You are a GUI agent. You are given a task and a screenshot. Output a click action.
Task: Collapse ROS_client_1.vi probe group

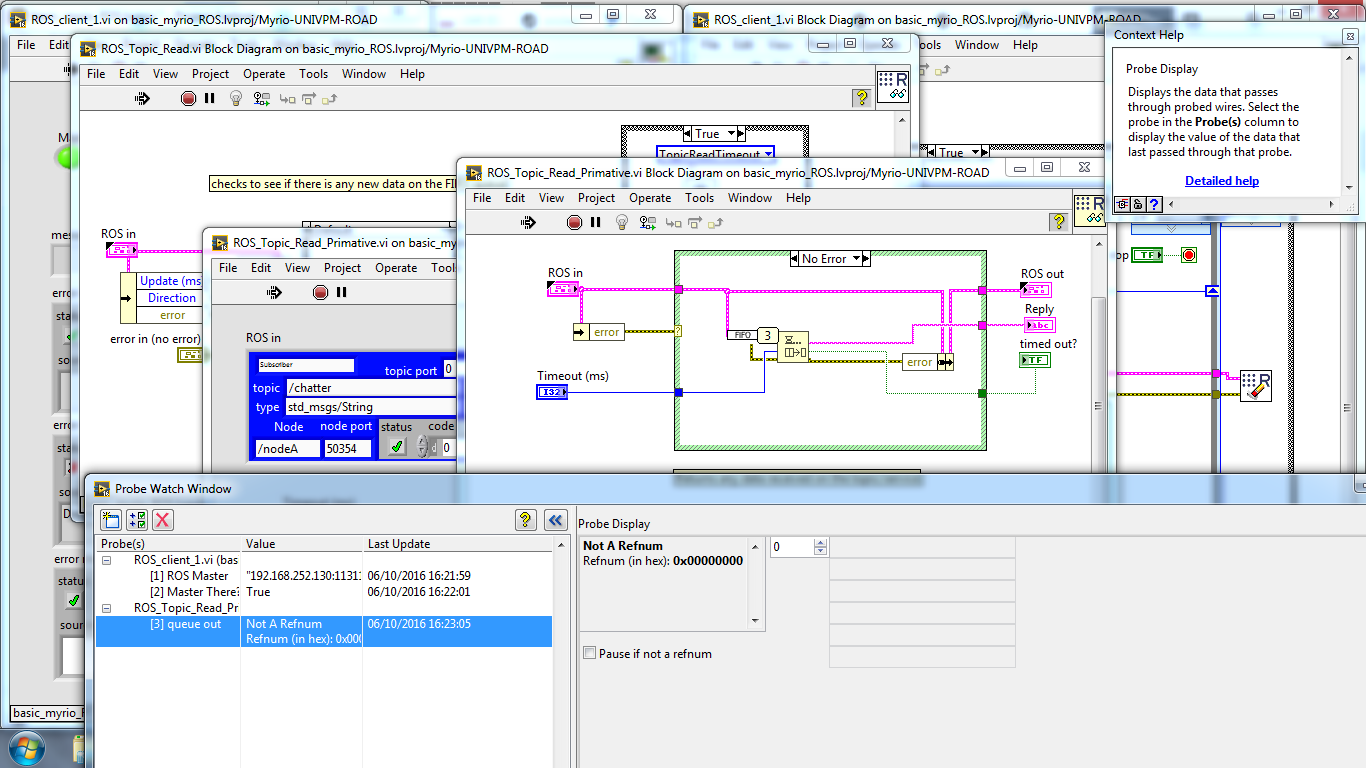(107, 560)
